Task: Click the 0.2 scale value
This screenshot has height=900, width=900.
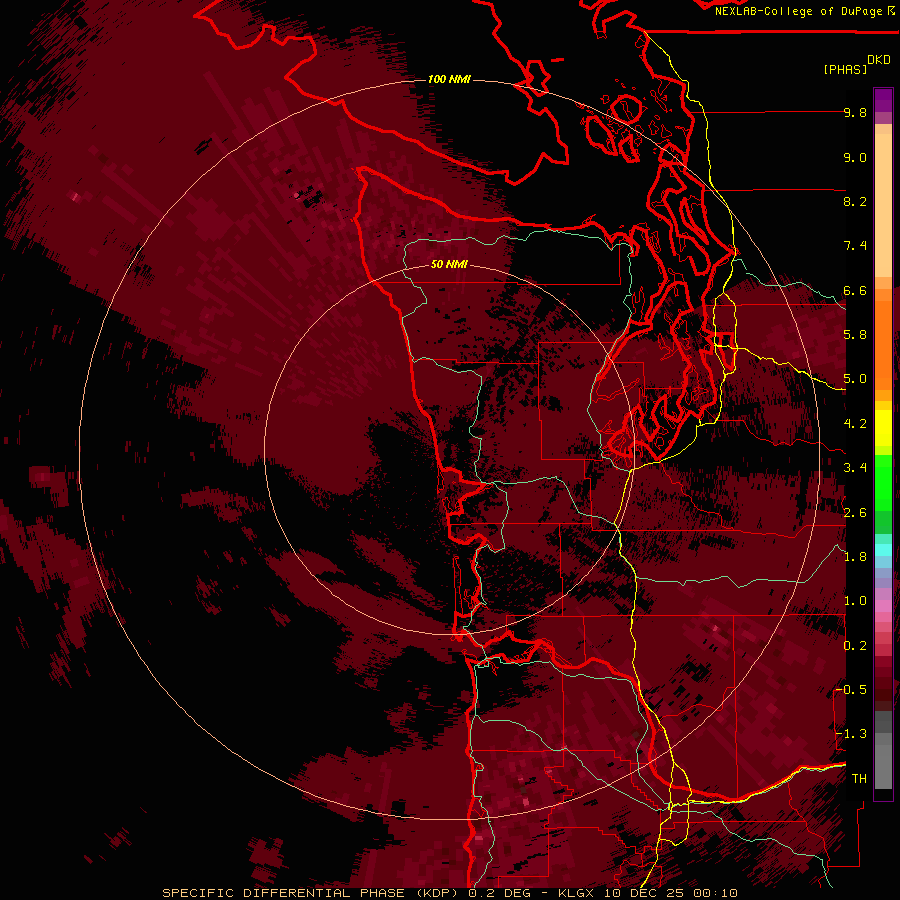Action: pyautogui.click(x=855, y=646)
